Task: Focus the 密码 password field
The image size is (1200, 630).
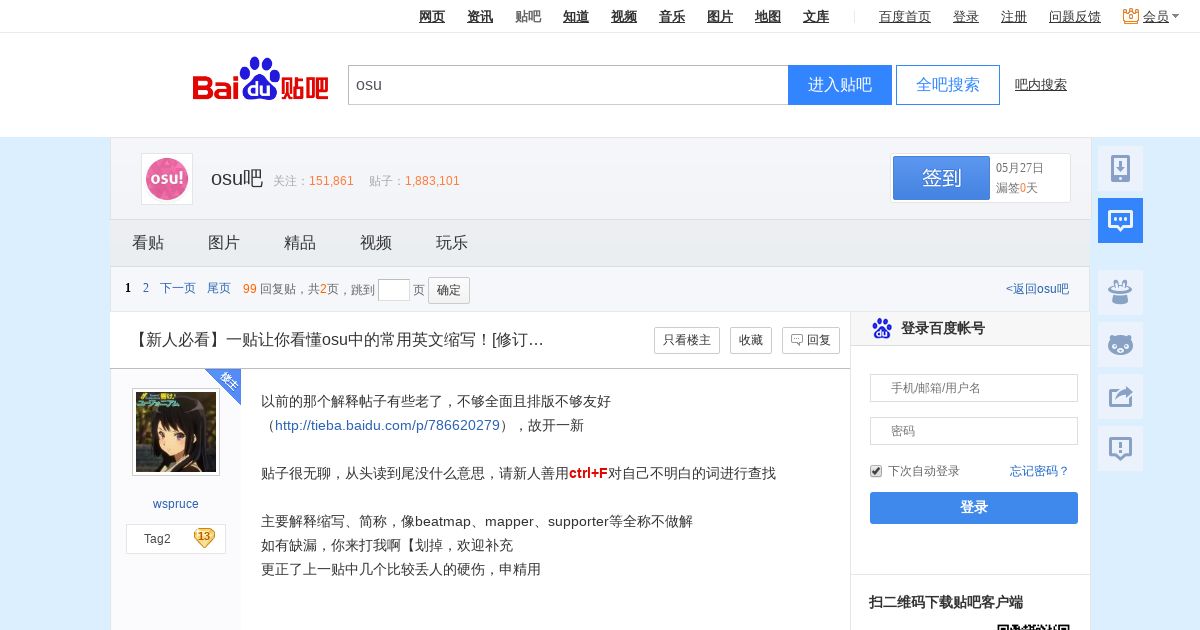Action: coord(974,431)
